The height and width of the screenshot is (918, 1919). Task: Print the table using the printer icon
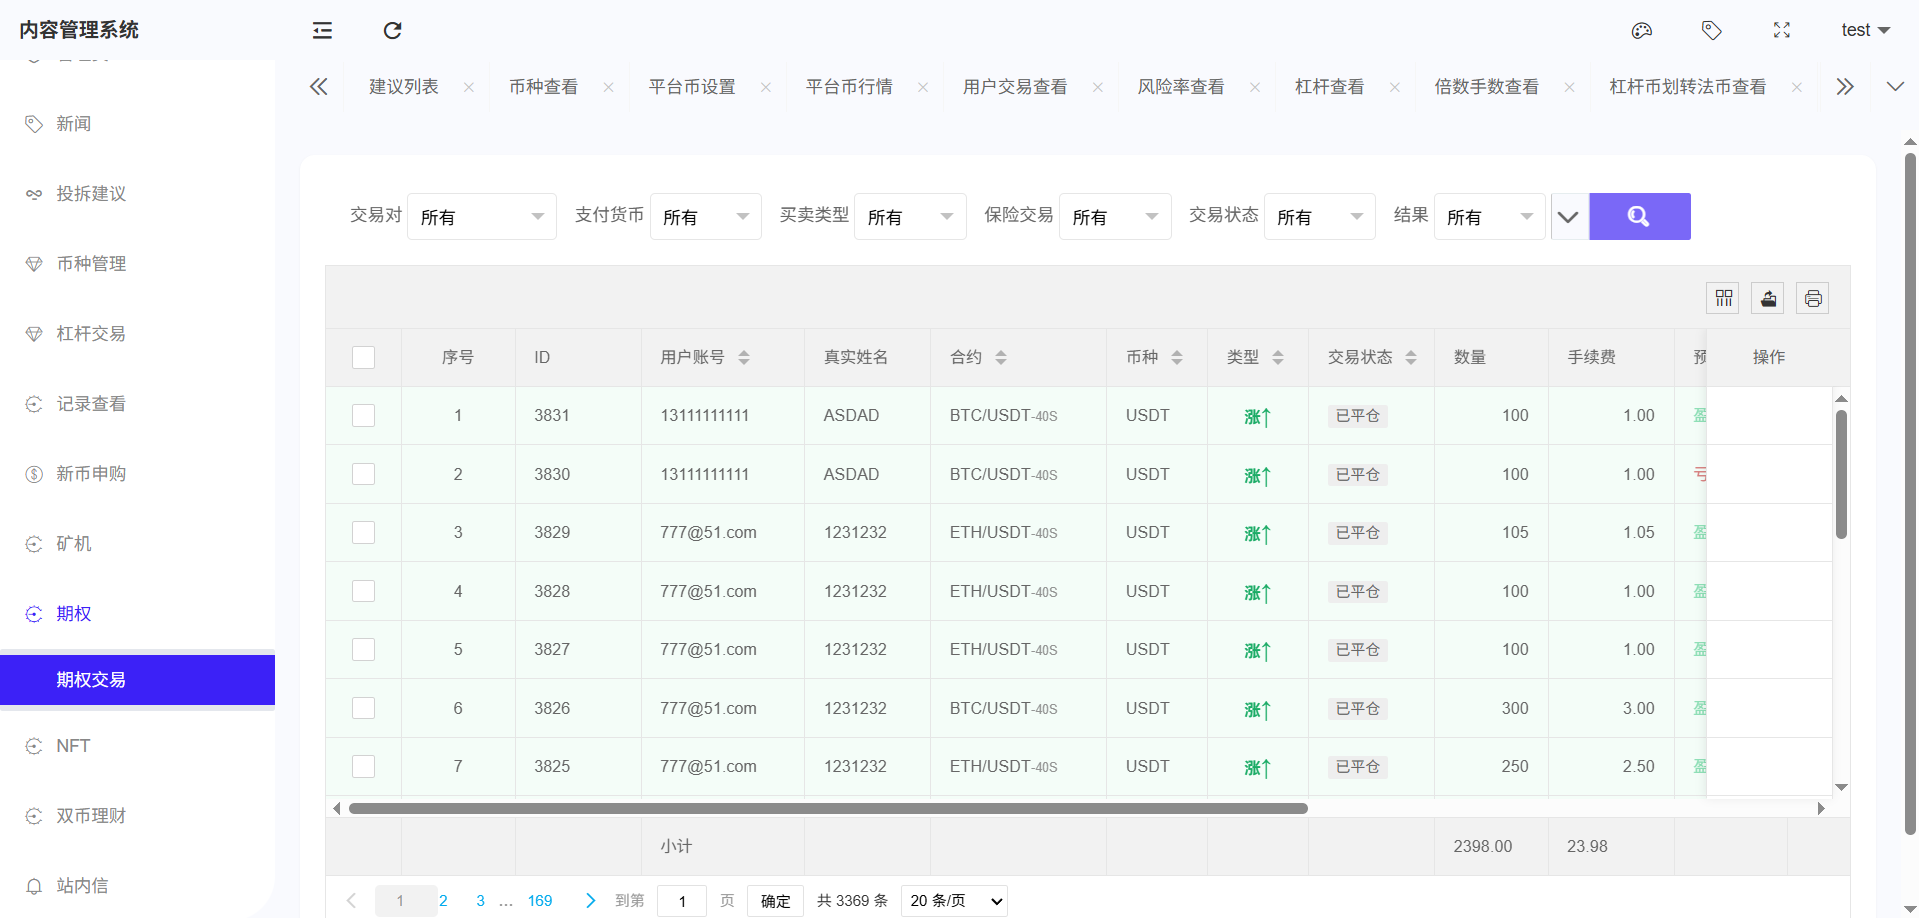tap(1812, 298)
